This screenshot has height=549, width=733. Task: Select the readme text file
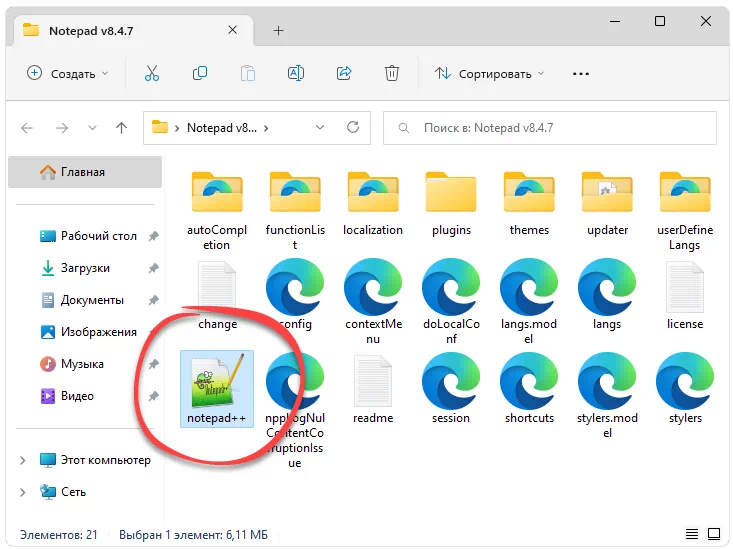[373, 390]
